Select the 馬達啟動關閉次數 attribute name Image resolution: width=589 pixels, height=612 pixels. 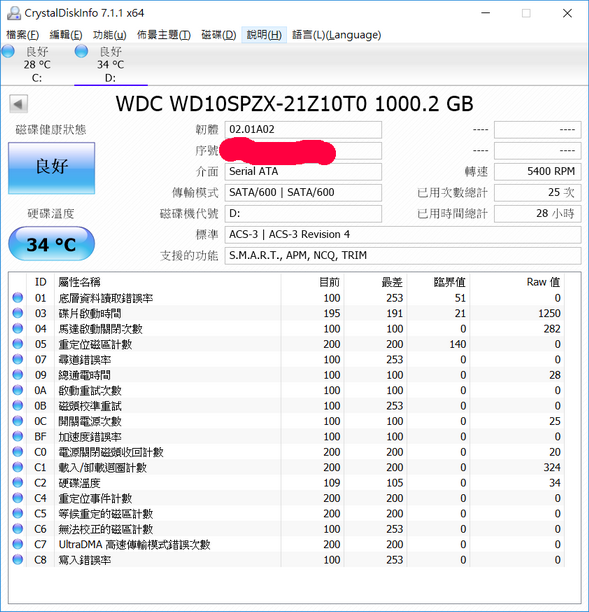point(100,329)
